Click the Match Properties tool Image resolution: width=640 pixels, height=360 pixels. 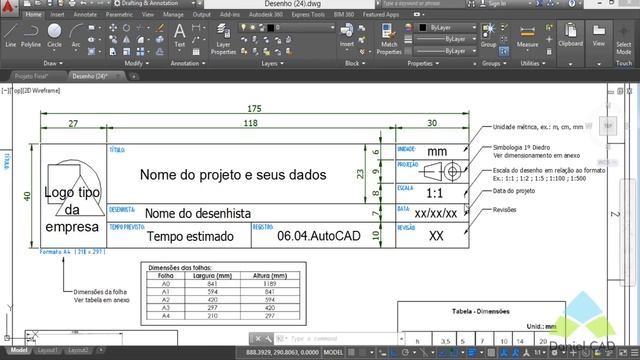389,39
